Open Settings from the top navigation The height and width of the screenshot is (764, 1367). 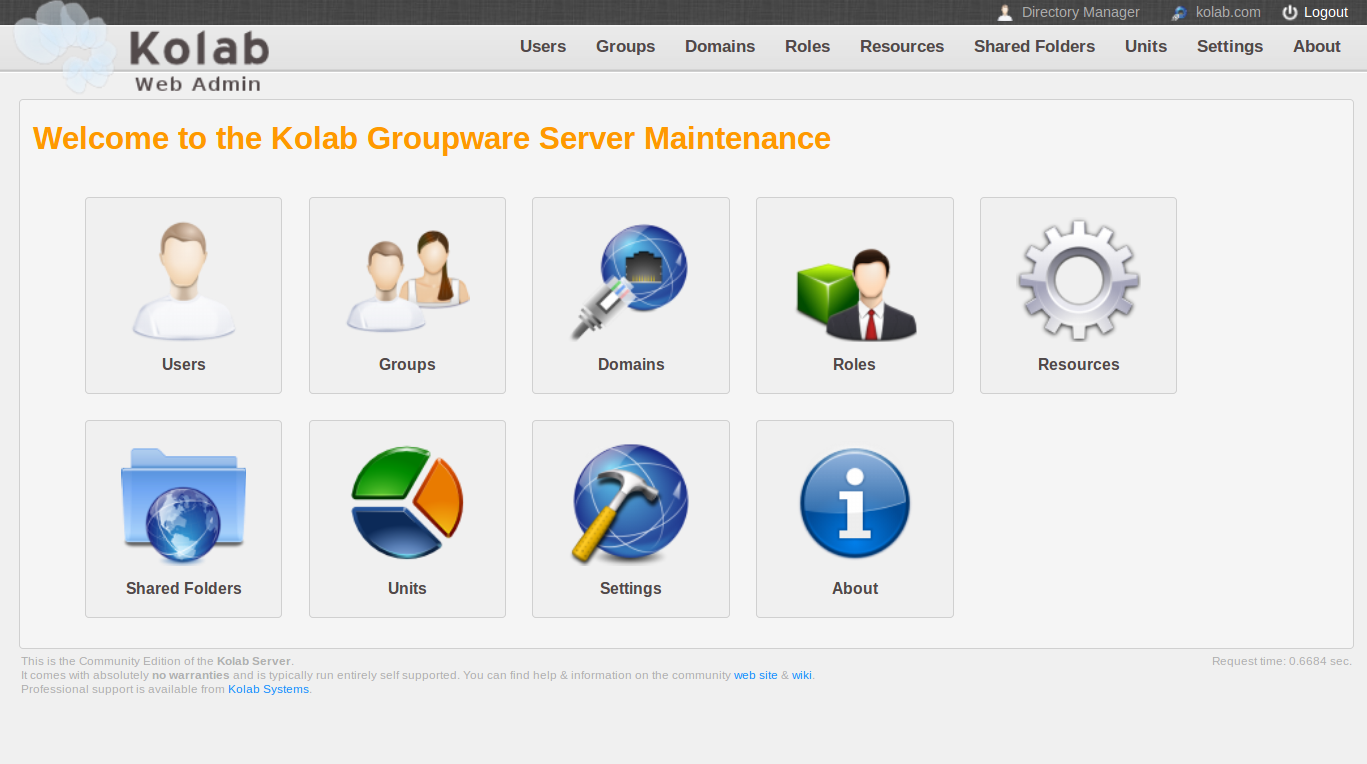point(1230,46)
